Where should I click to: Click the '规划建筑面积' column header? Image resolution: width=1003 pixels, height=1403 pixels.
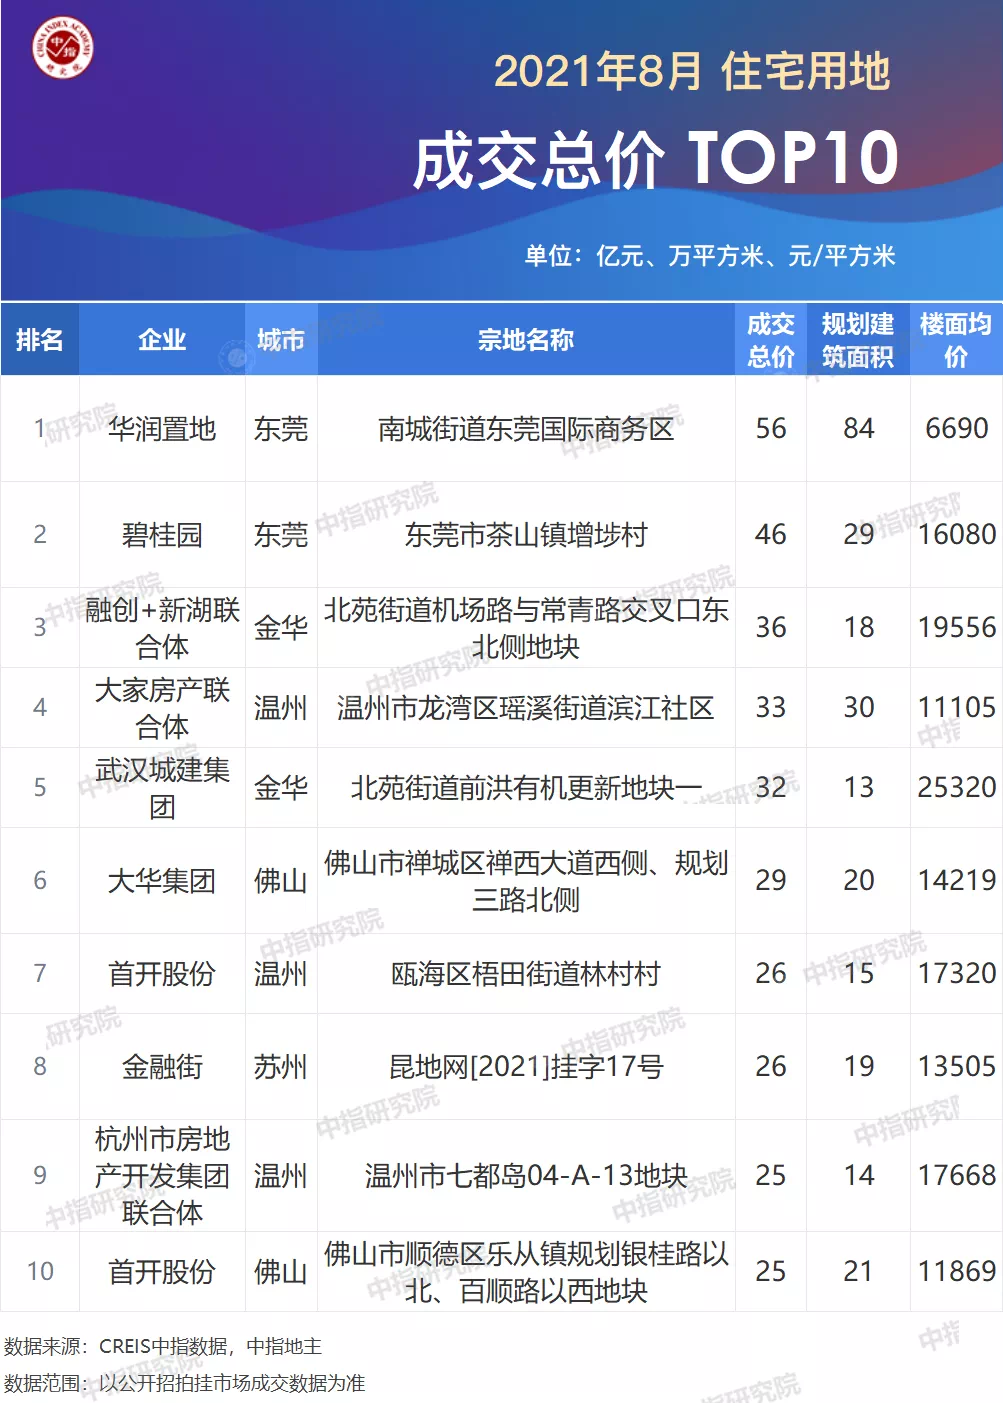point(858,340)
